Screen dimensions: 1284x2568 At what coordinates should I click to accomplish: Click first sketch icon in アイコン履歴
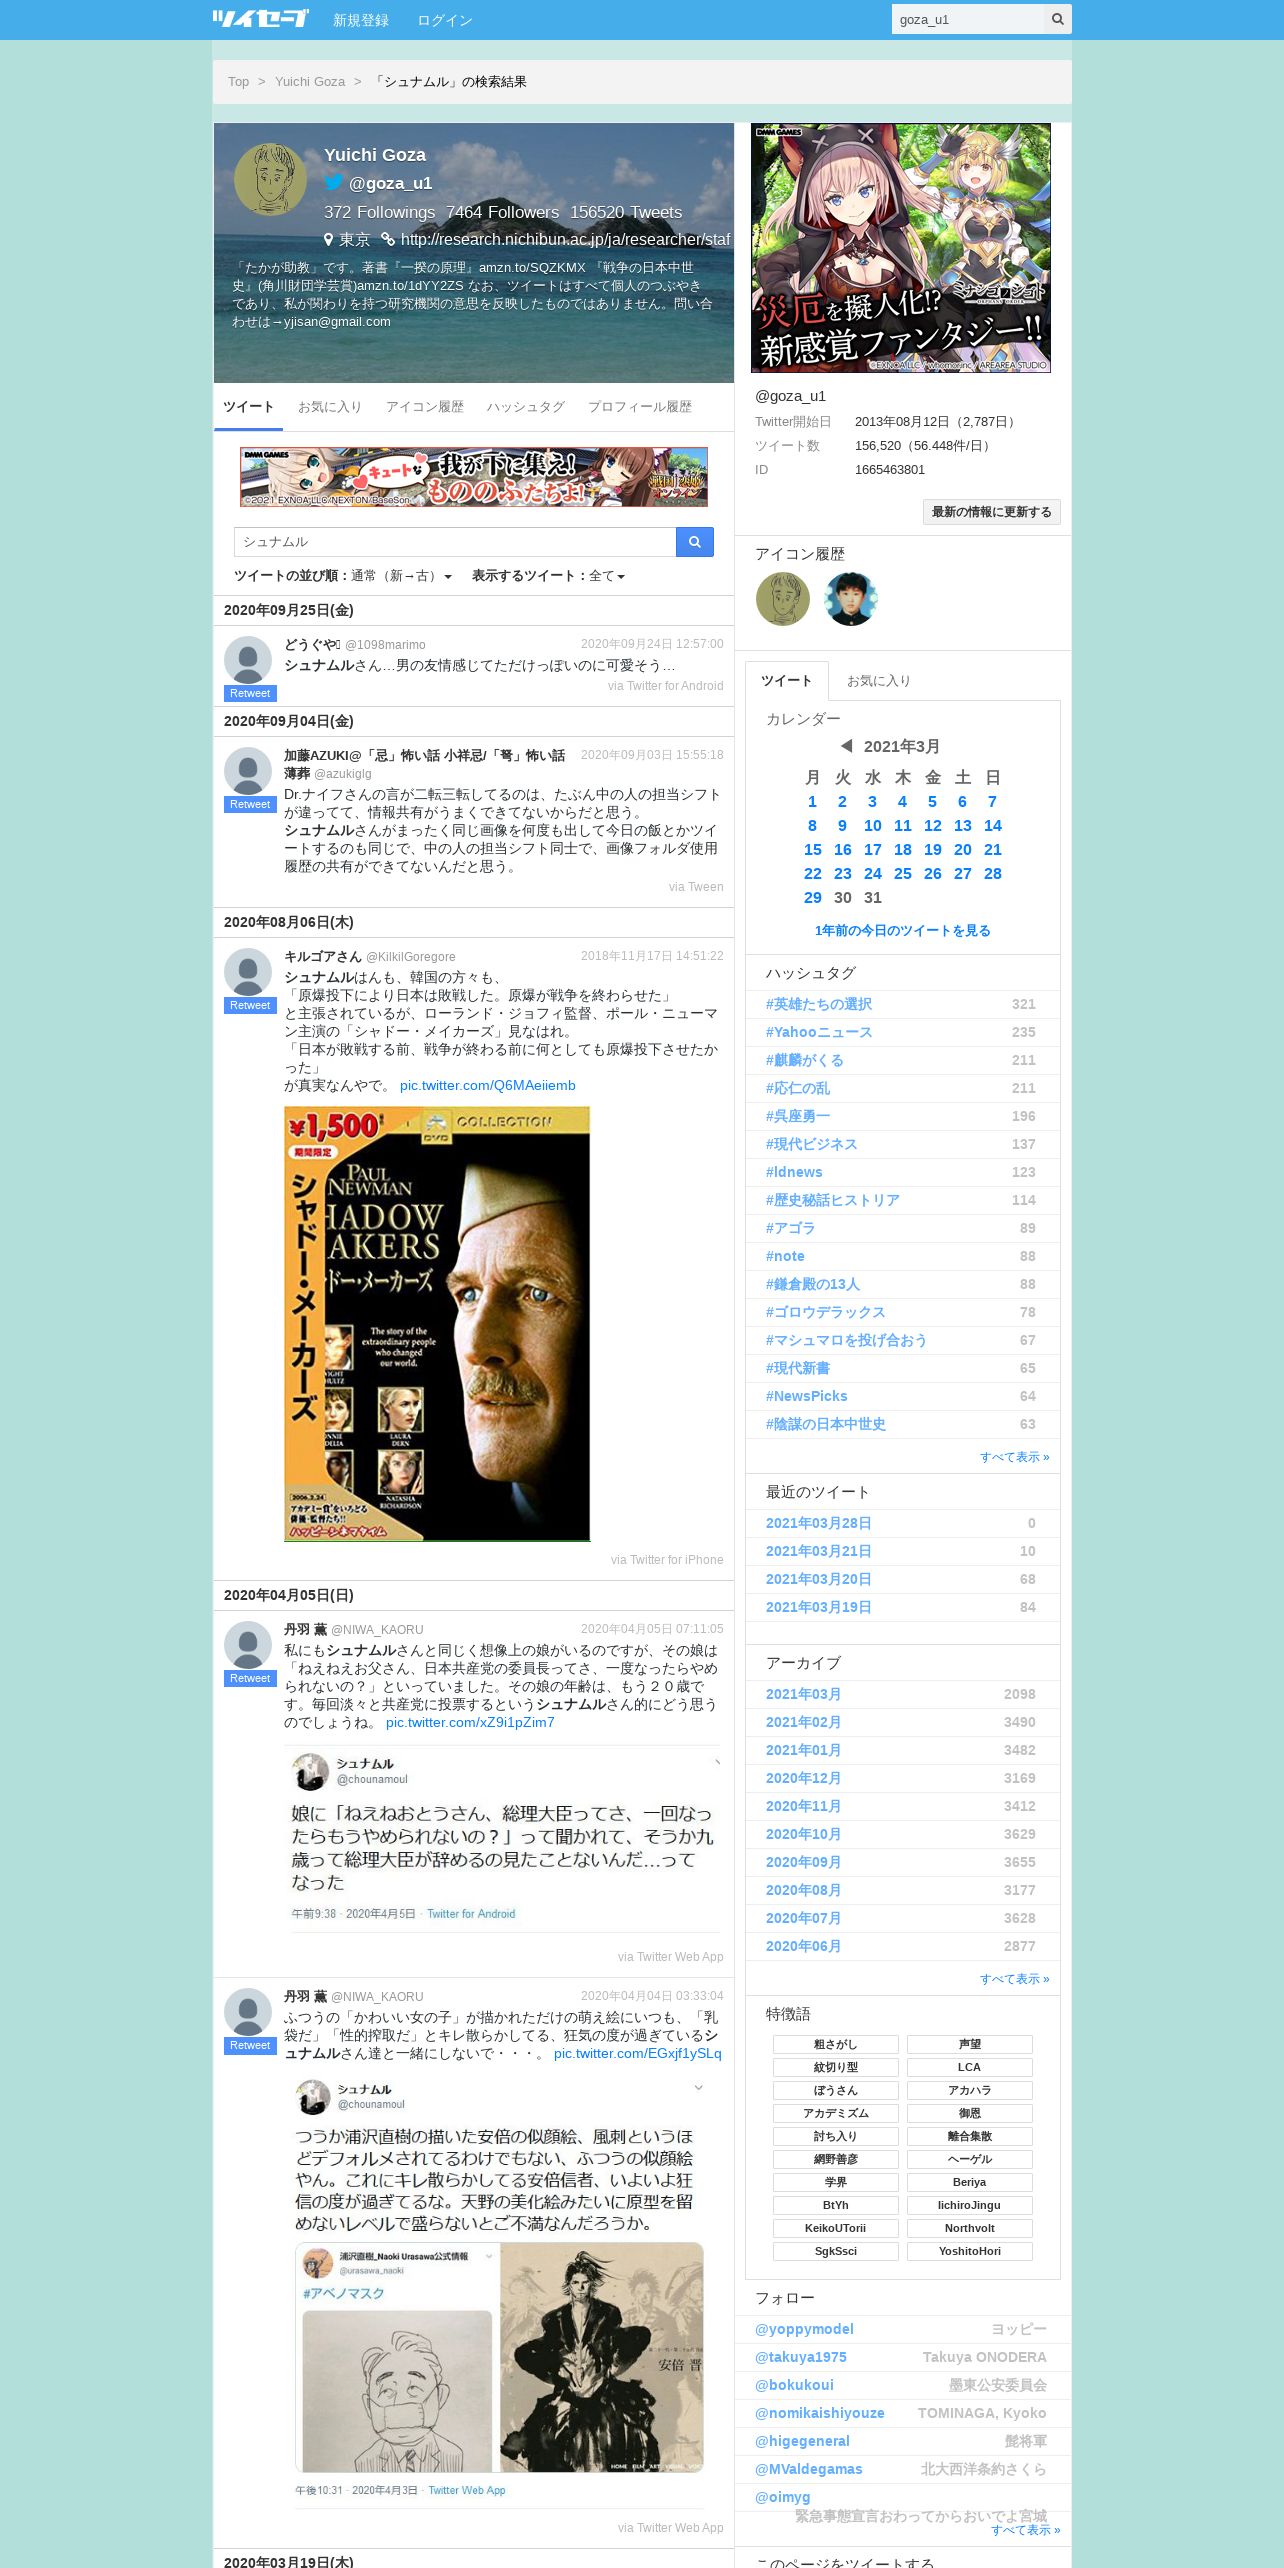[x=782, y=599]
